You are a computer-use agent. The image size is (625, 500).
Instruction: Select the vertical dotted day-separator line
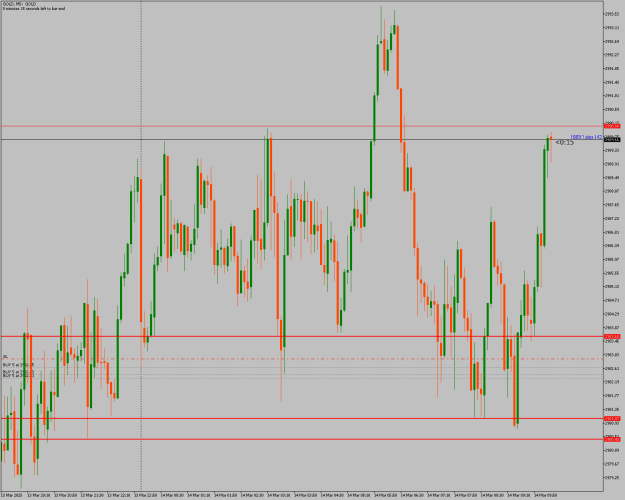coord(141,245)
